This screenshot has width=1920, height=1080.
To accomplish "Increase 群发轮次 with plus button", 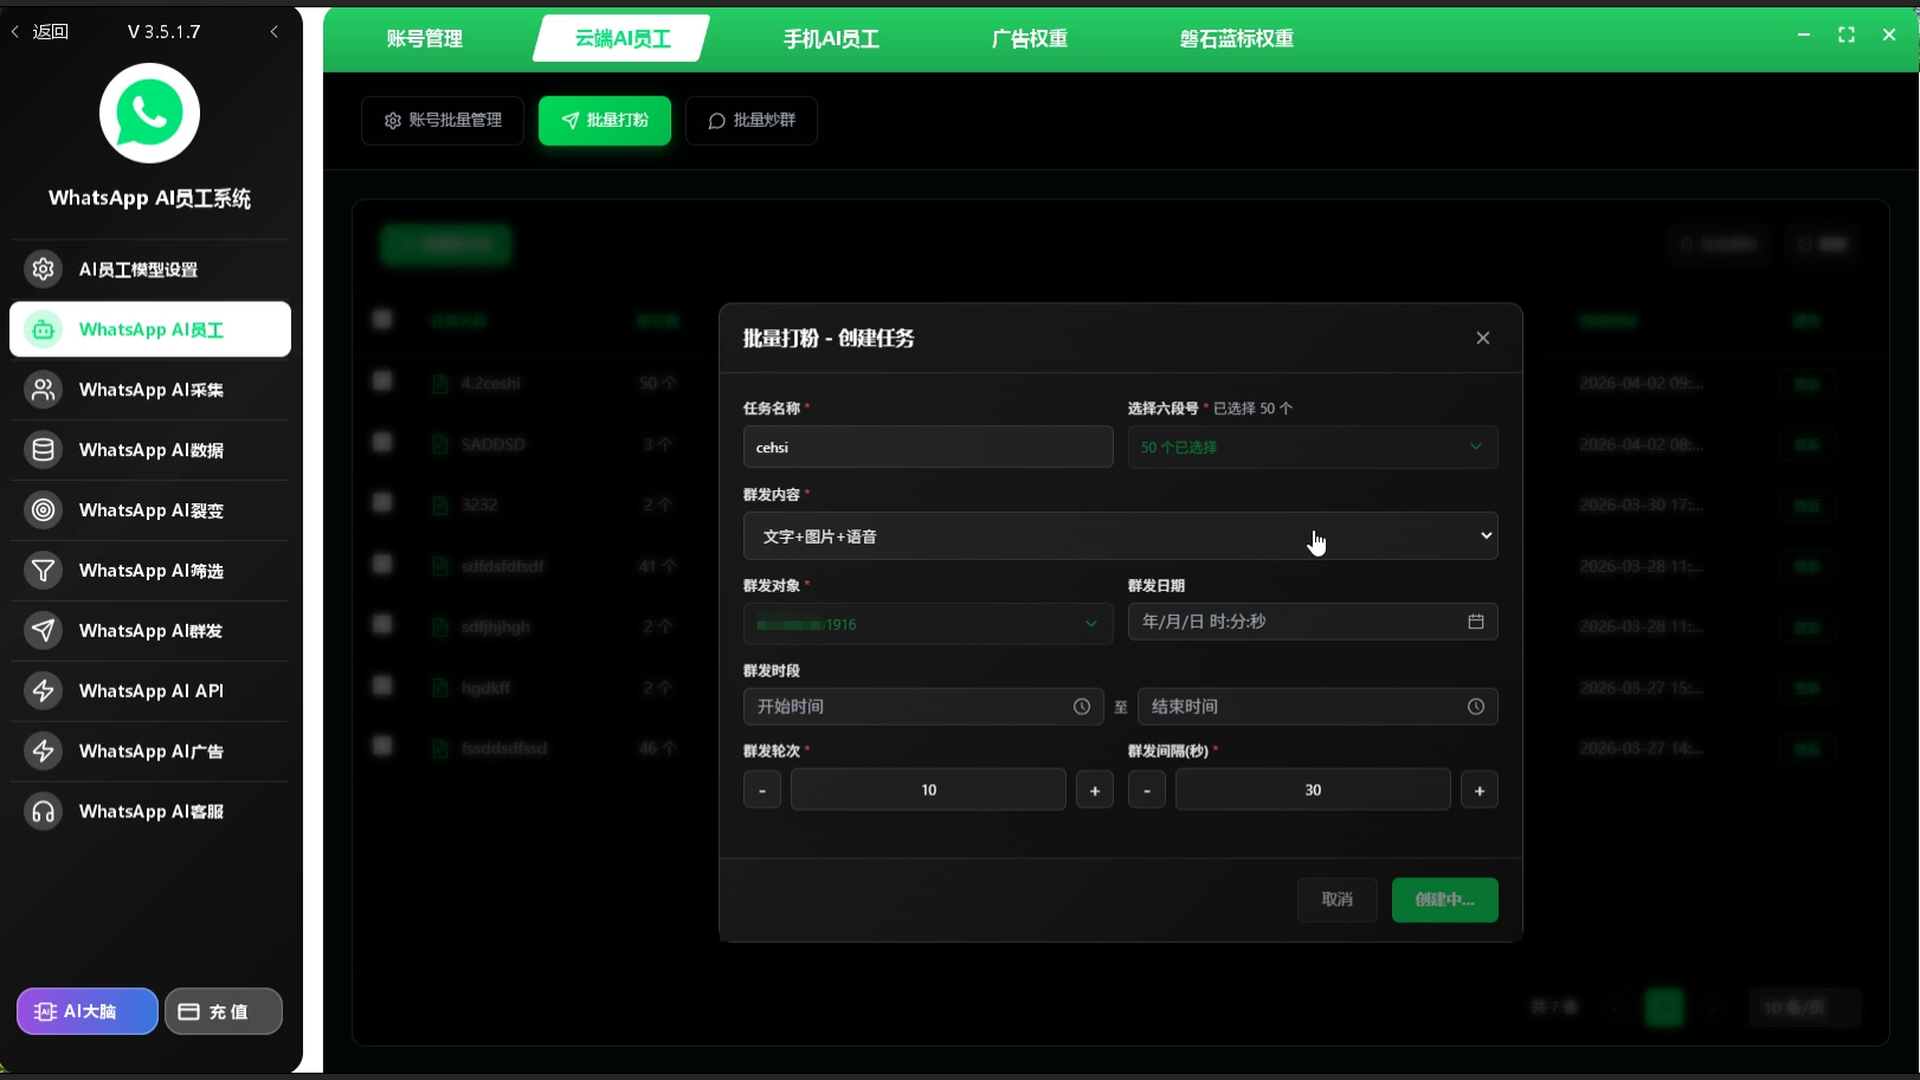I will pyautogui.click(x=1094, y=790).
